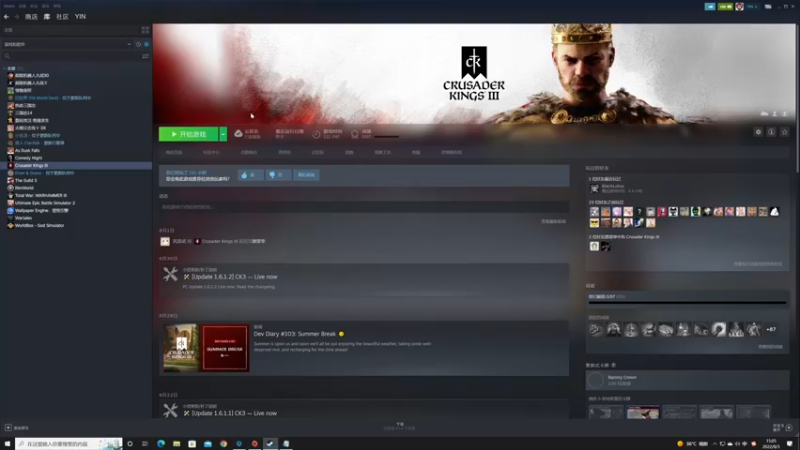Toggle favorite star for this game
Viewport: 800px width, 450px height.
785,132
